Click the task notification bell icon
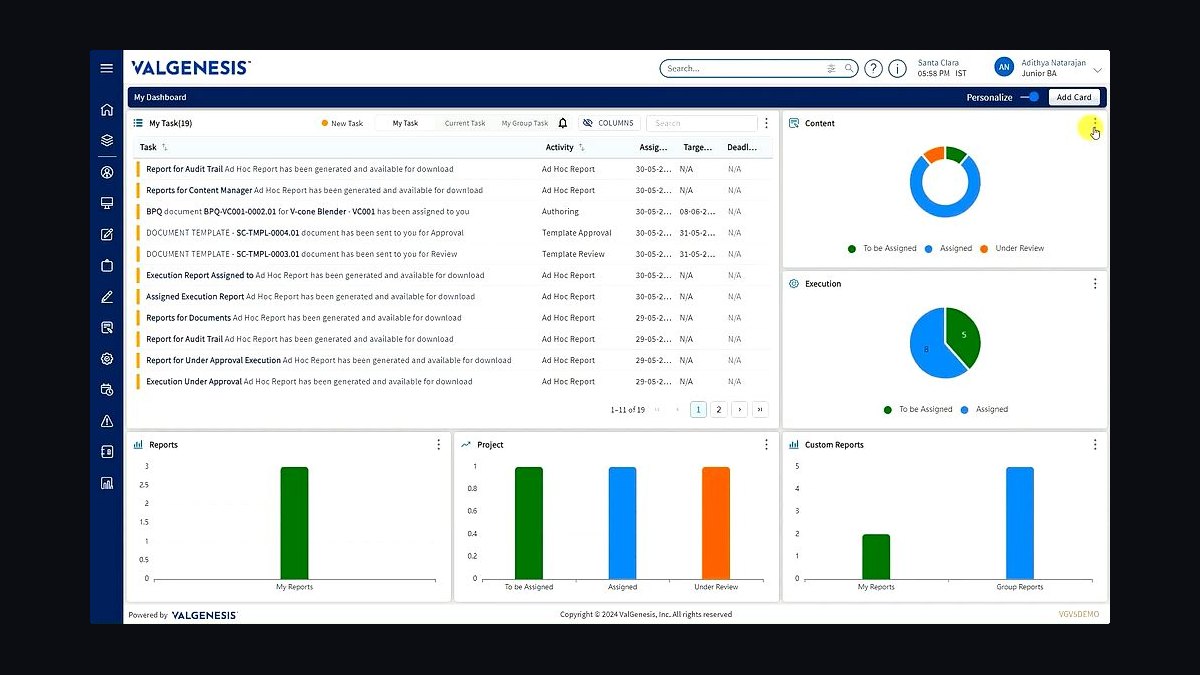1200x675 pixels. point(563,123)
